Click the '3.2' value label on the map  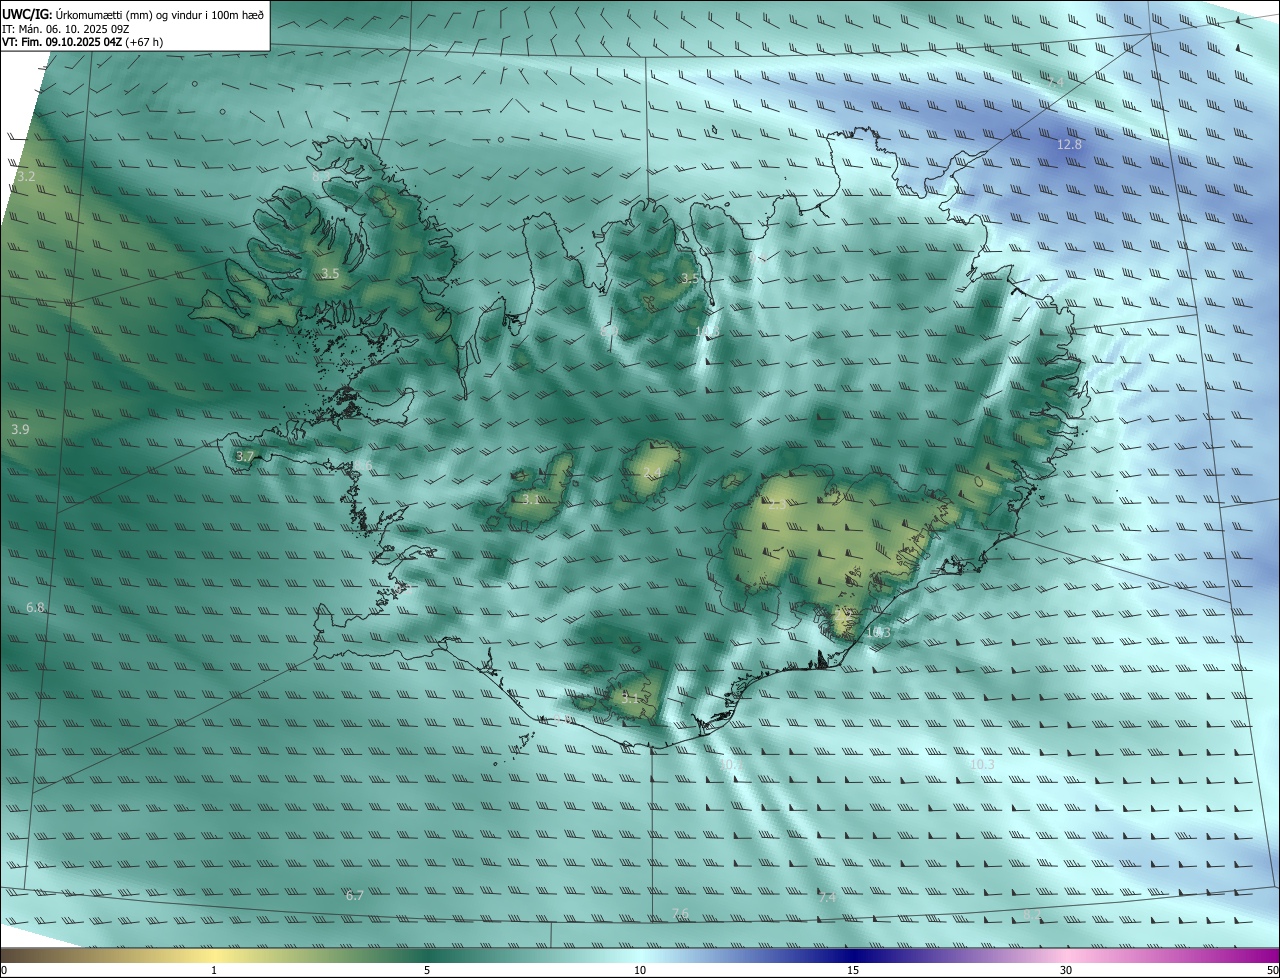point(26,176)
